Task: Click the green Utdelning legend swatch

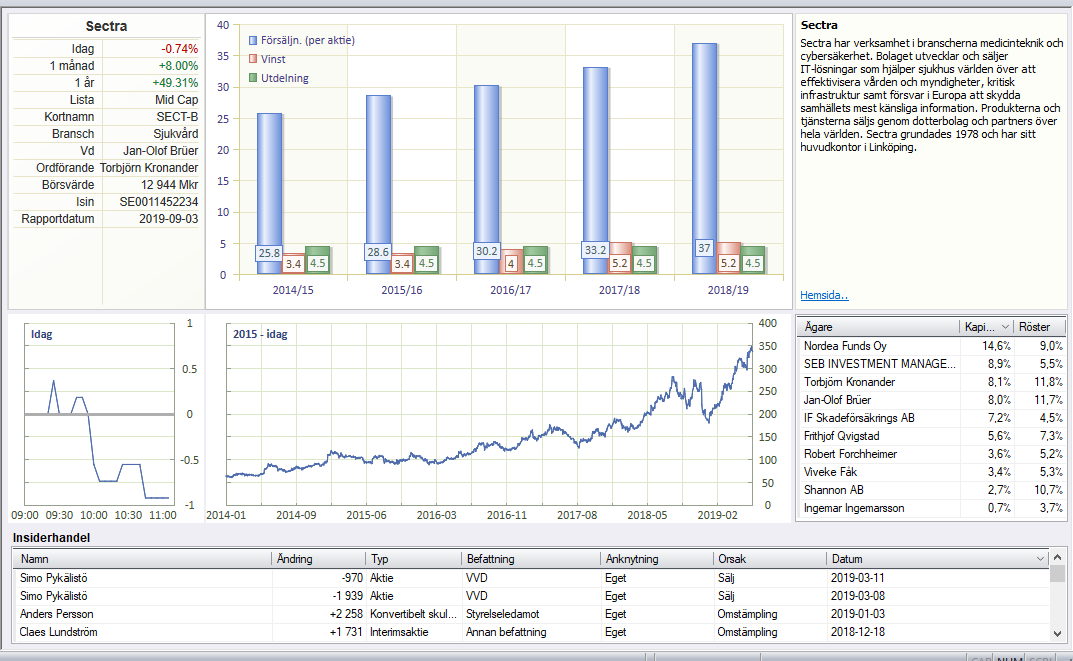Action: 253,78
